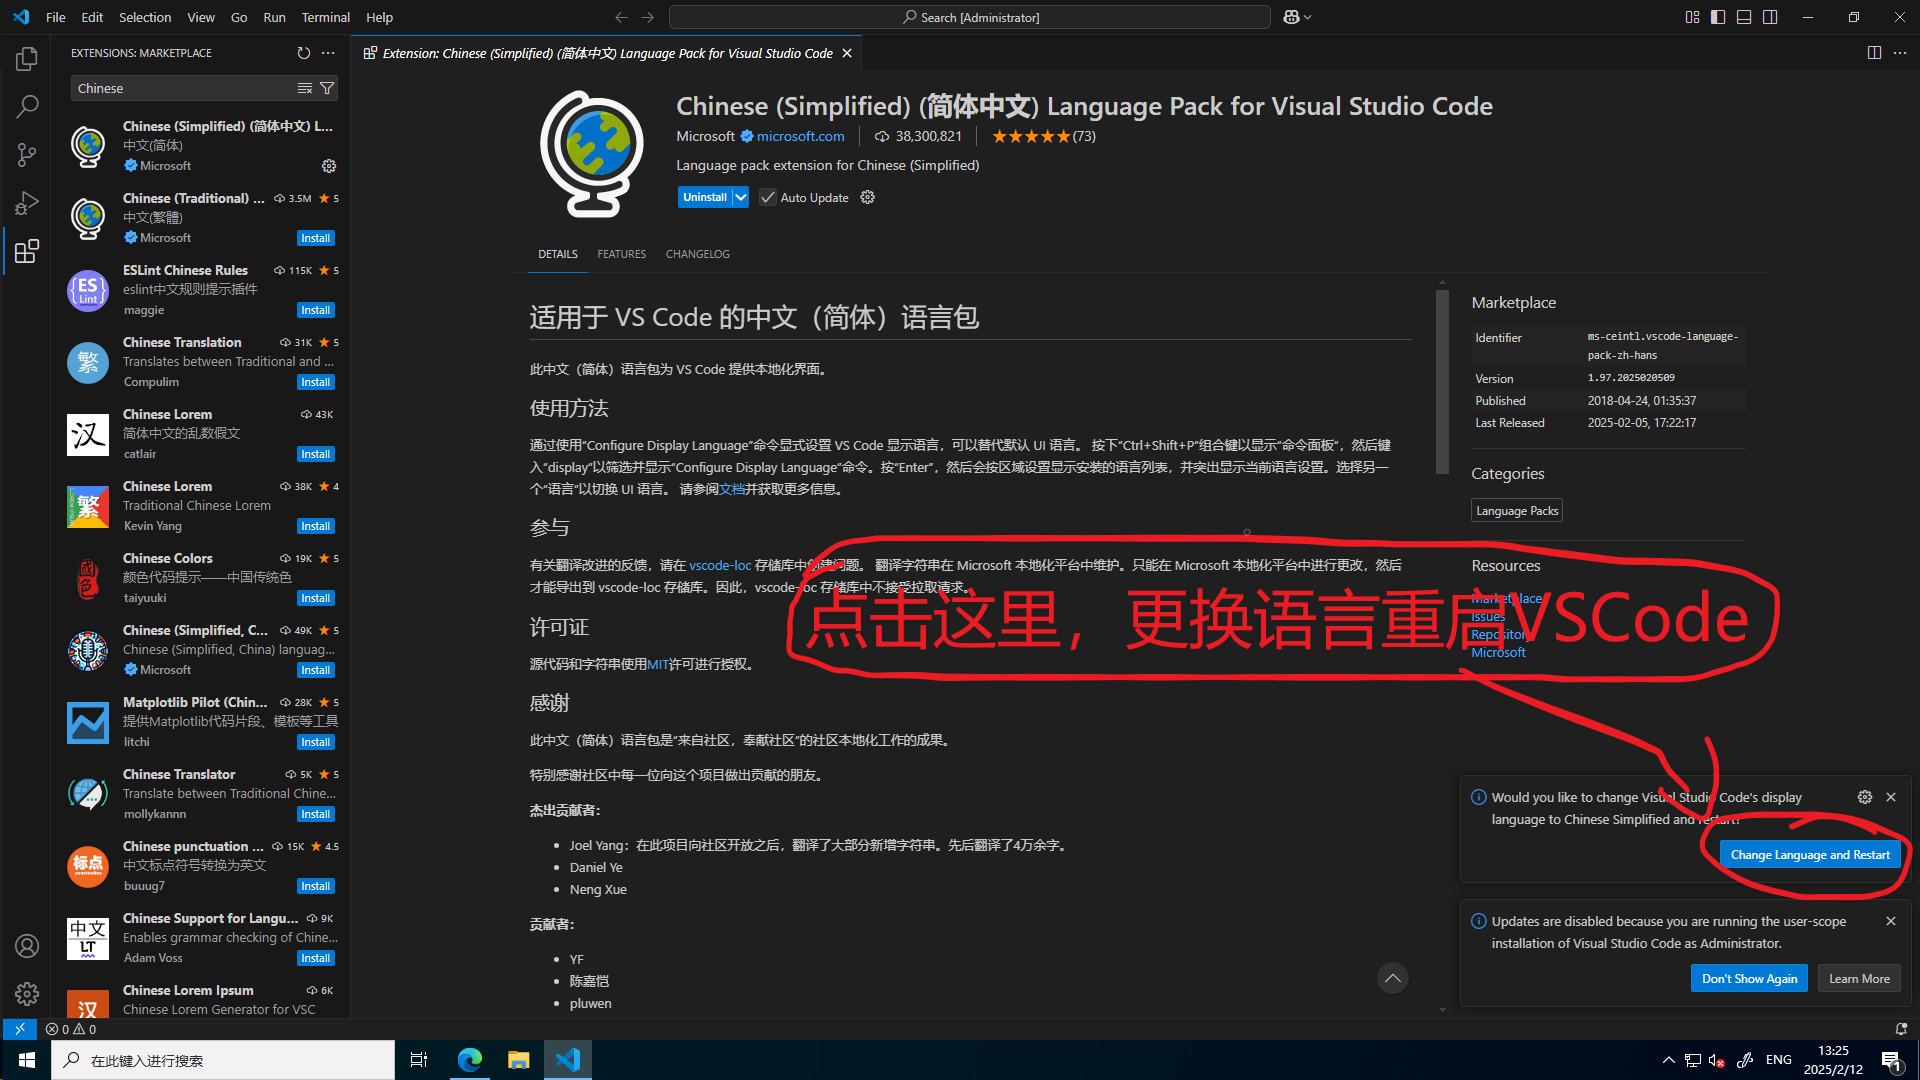This screenshot has width=1920, height=1080.
Task: Switch to the CHANGELOG tab
Action: 696,253
